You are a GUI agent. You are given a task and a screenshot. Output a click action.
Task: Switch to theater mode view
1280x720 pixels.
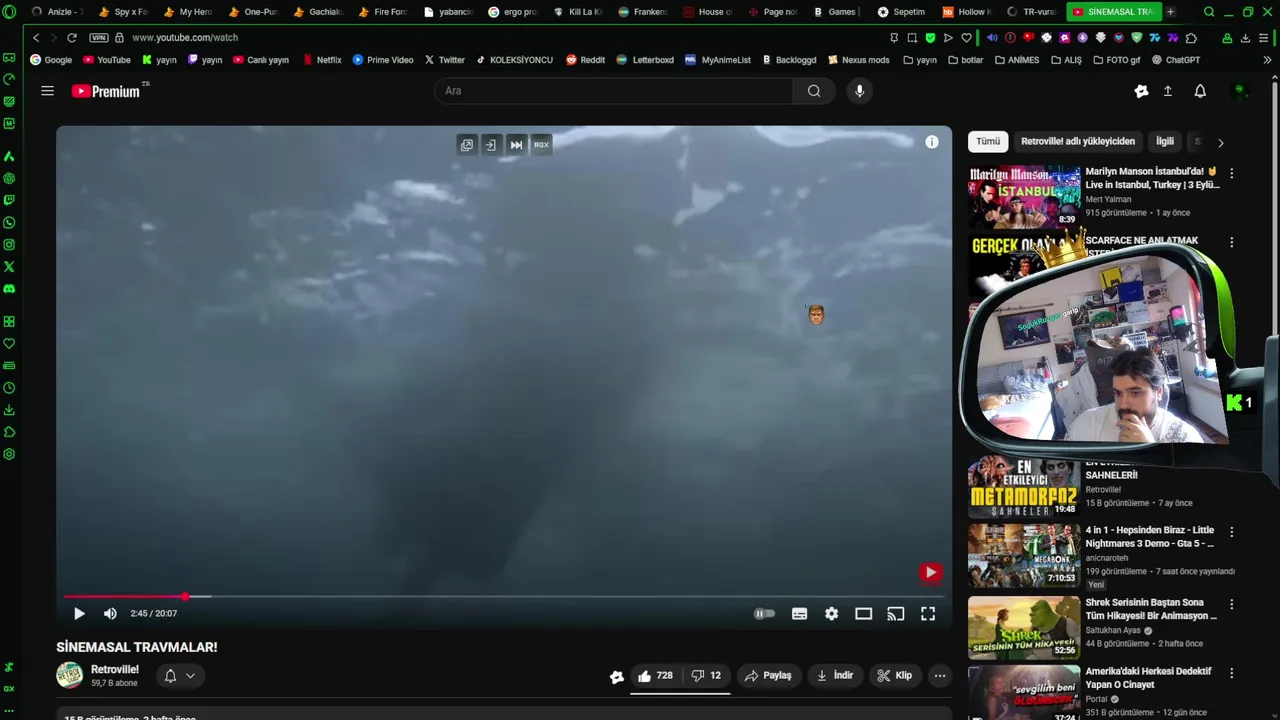click(864, 614)
